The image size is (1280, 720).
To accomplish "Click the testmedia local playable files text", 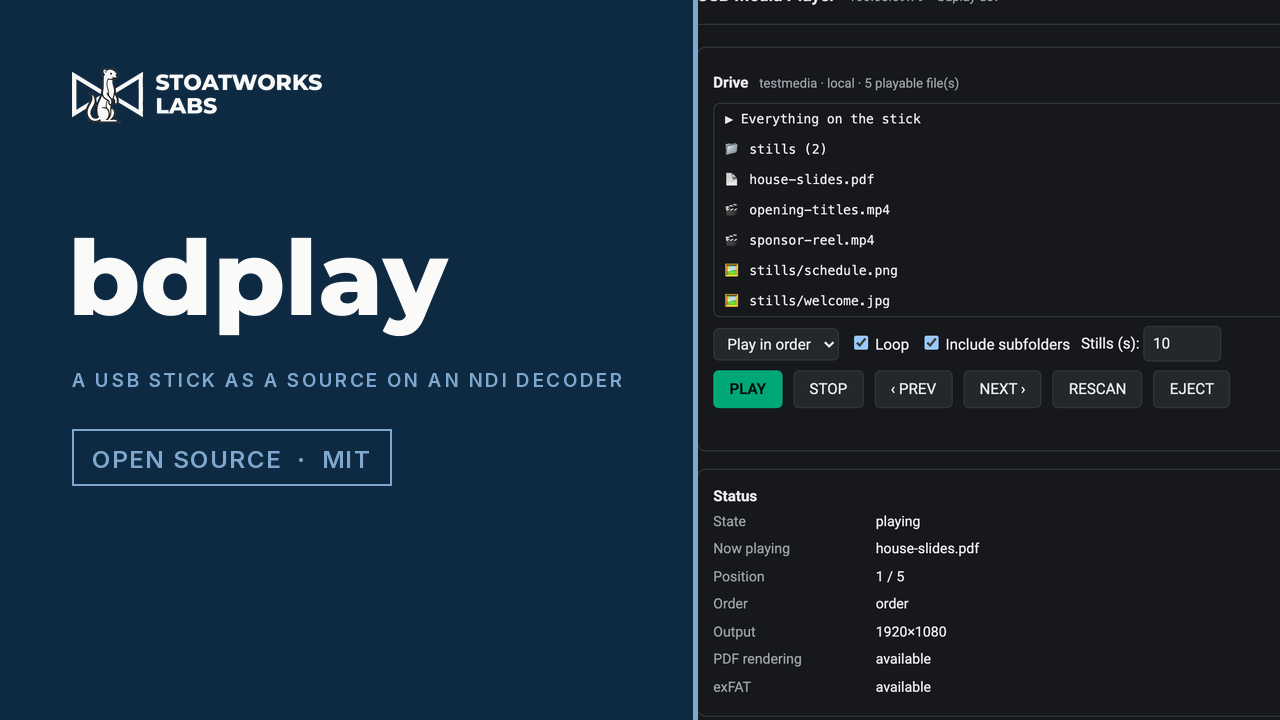I will (x=859, y=83).
